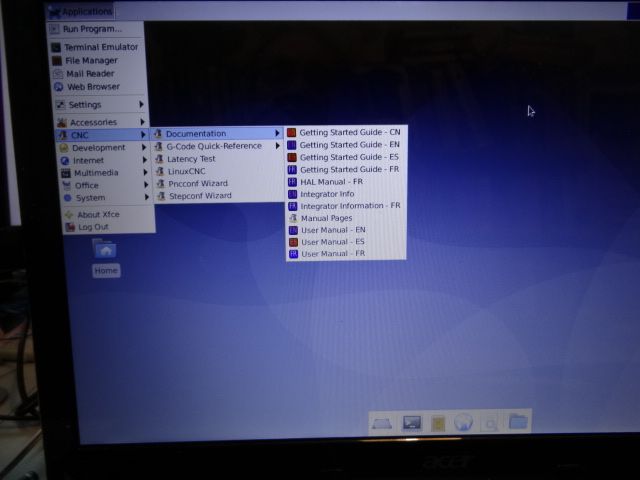Expand the Development submenu arrow

pos(144,147)
